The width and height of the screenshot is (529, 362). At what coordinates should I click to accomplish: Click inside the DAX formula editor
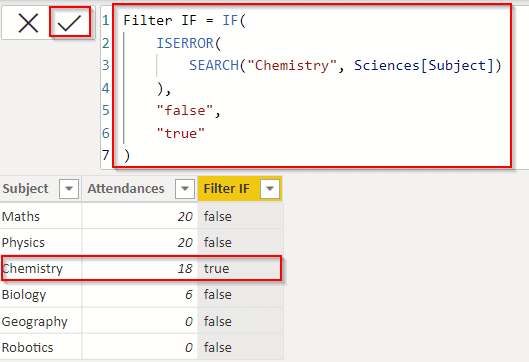pyautogui.click(x=312, y=86)
